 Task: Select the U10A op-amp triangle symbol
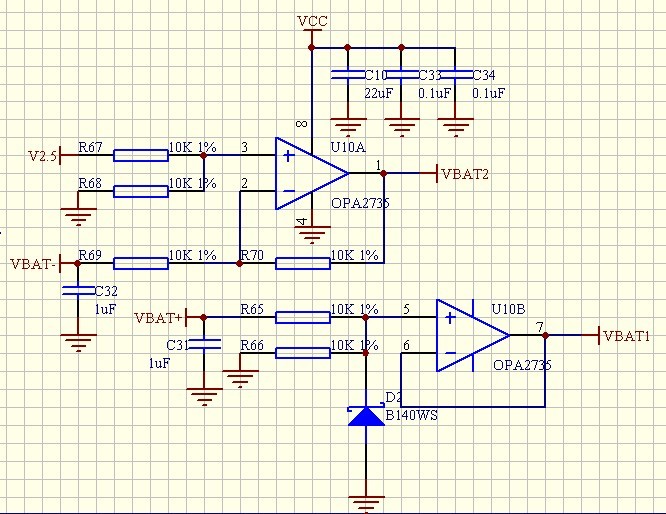[312, 173]
